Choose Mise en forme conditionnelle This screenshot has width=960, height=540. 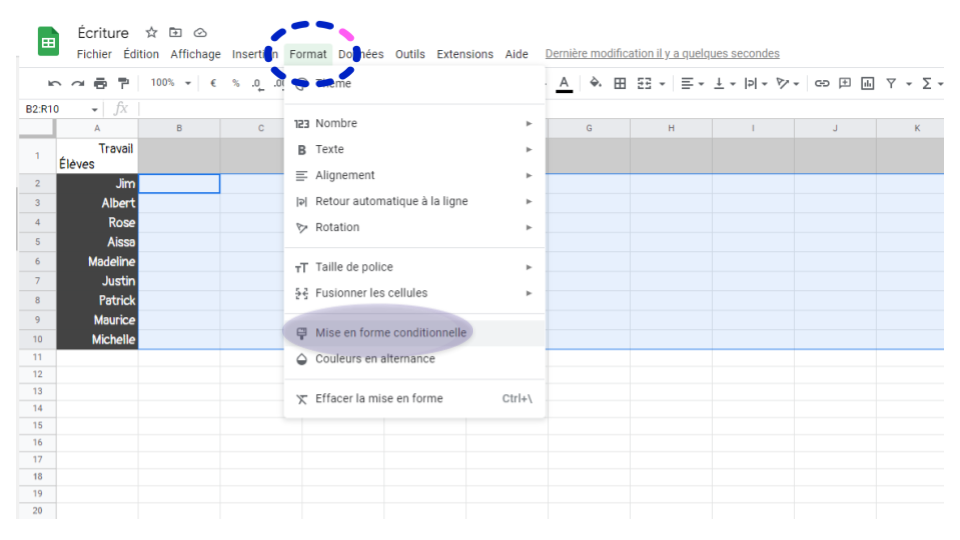[x=390, y=333]
